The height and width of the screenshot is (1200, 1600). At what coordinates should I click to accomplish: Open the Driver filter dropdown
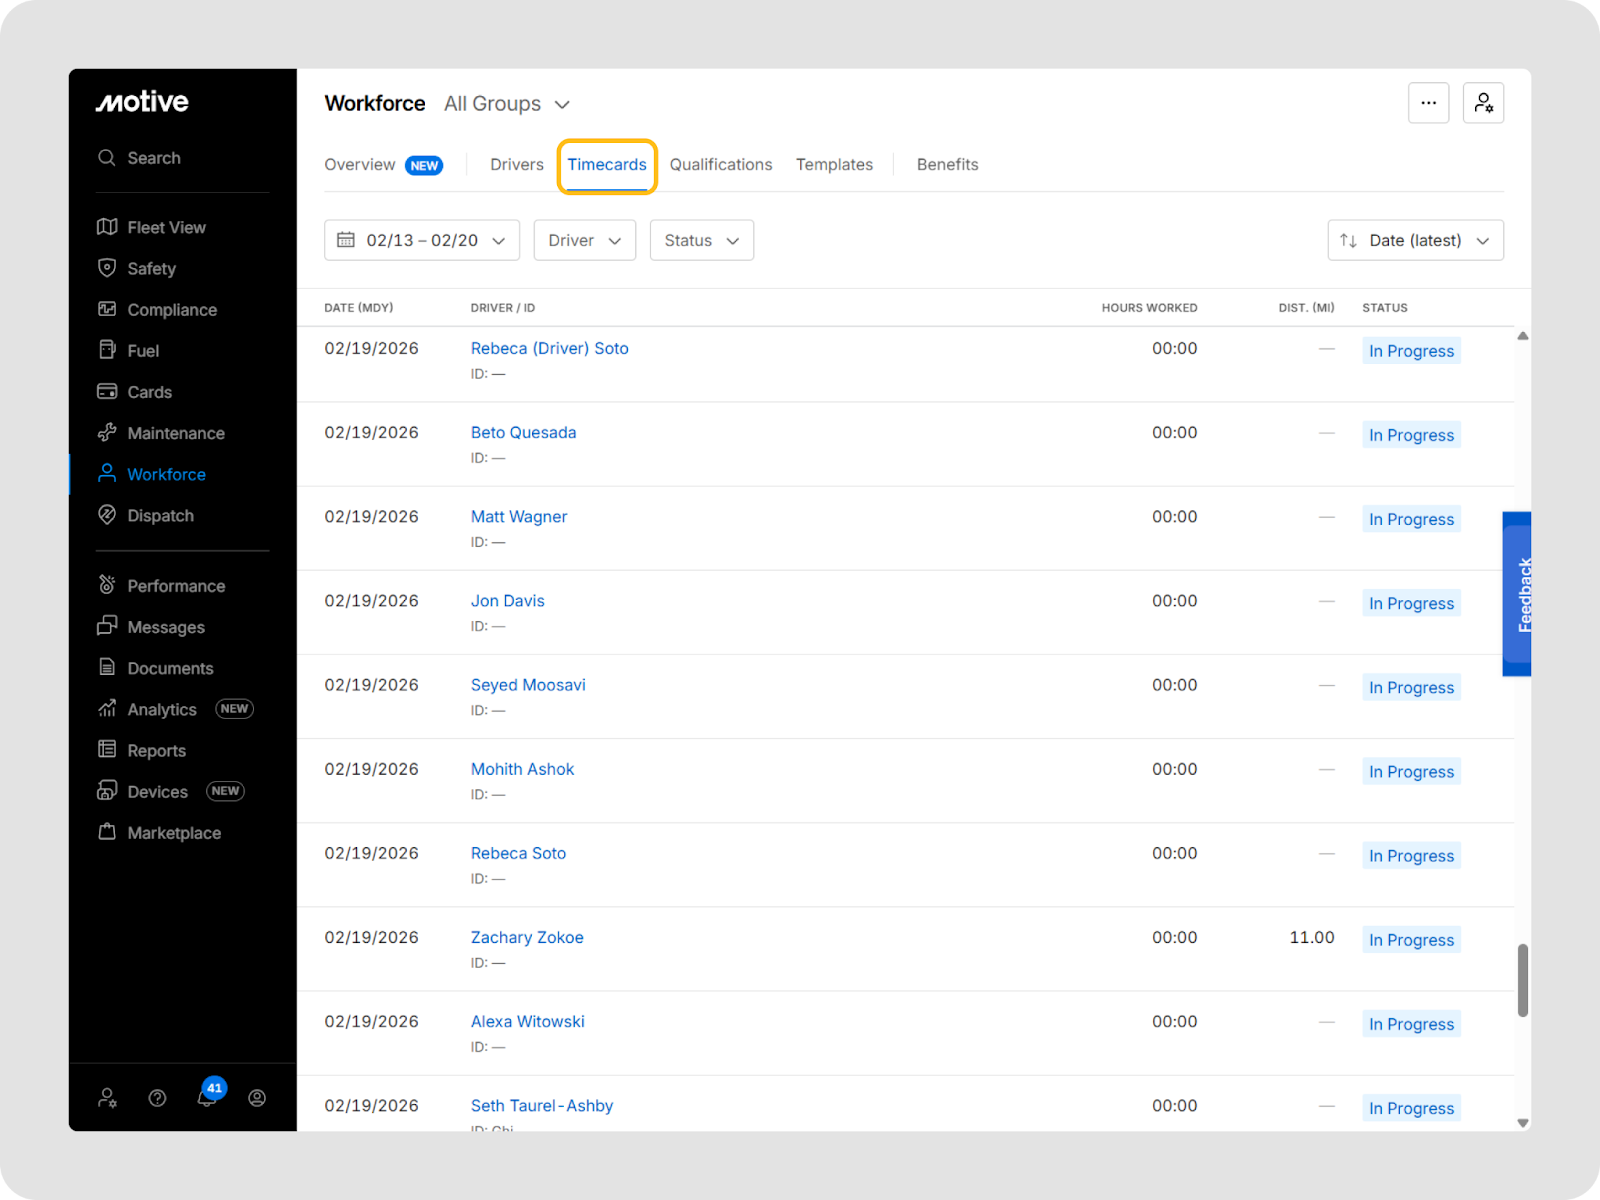(x=584, y=240)
